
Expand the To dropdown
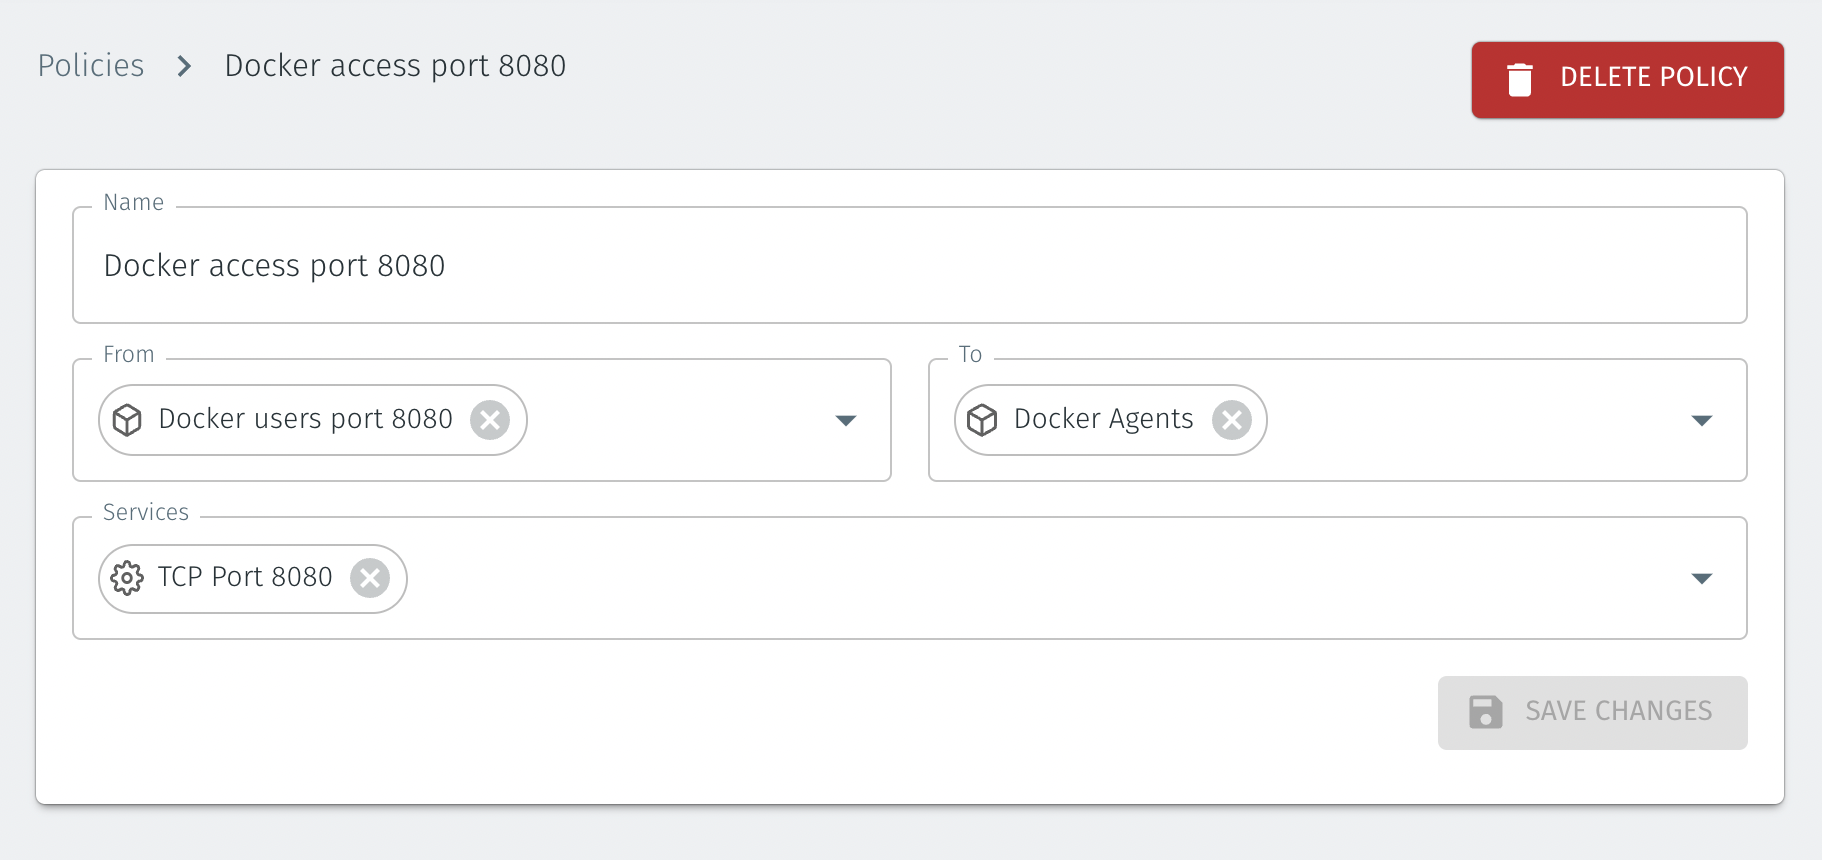coord(1702,420)
